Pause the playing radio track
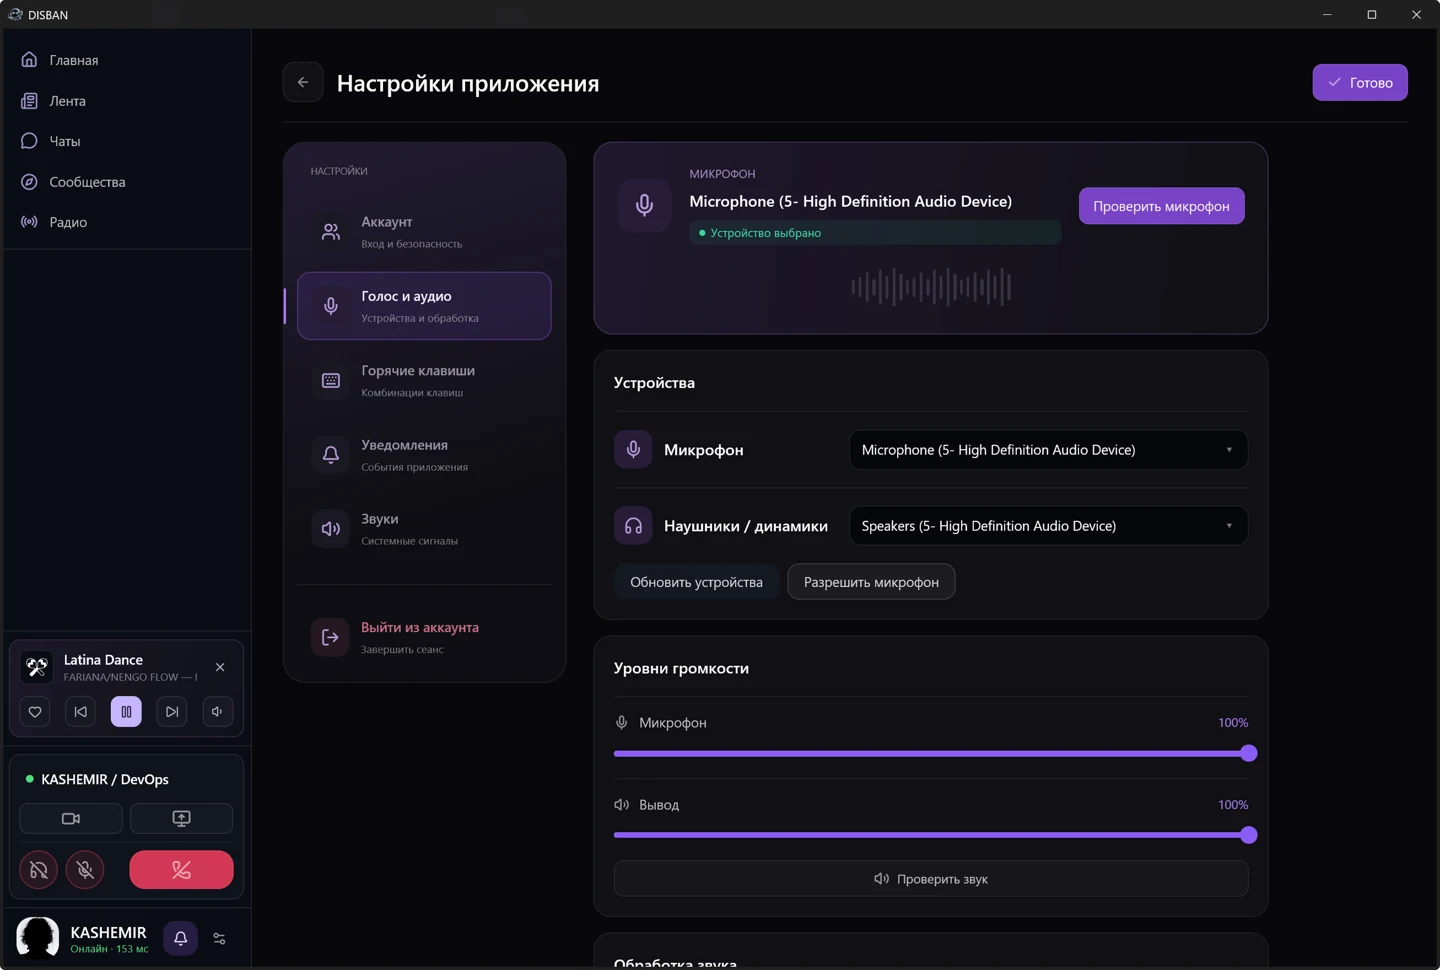The height and width of the screenshot is (970, 1440). tap(126, 712)
